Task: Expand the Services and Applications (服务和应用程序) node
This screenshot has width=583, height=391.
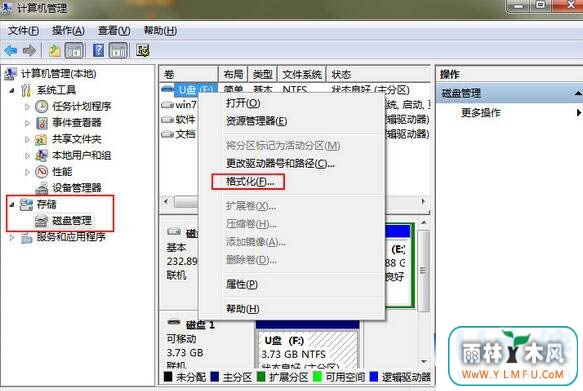Action: point(12,237)
